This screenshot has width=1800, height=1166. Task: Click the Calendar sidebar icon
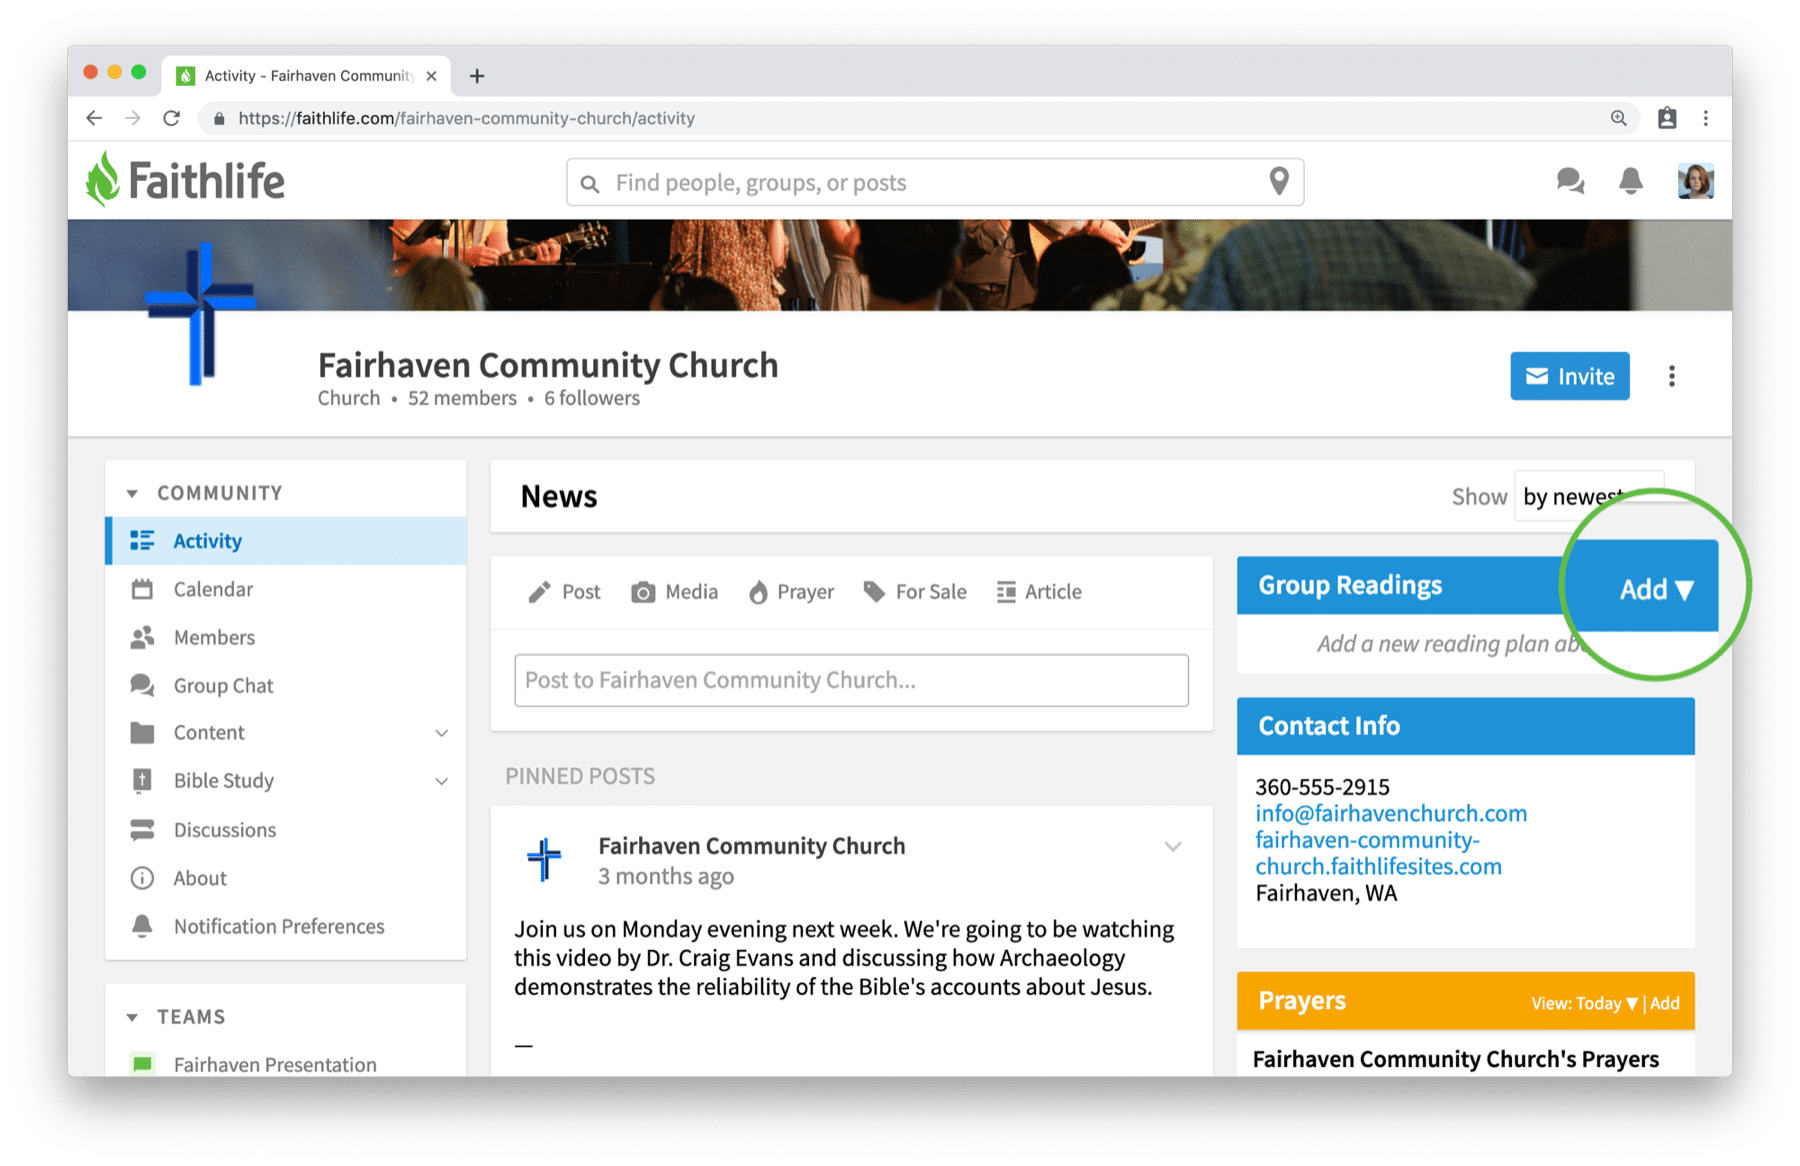(x=143, y=589)
